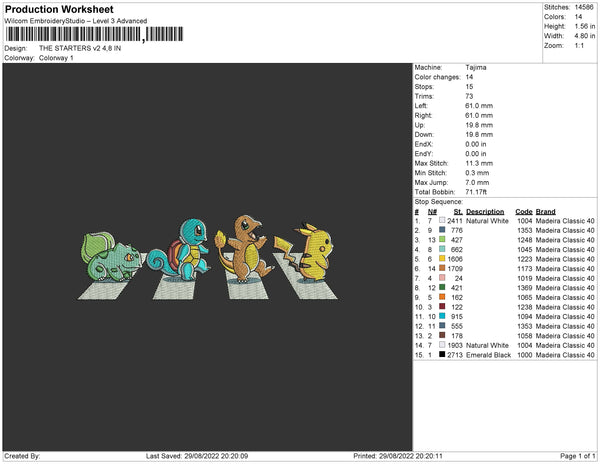Click thread code 1369

(x=525, y=288)
